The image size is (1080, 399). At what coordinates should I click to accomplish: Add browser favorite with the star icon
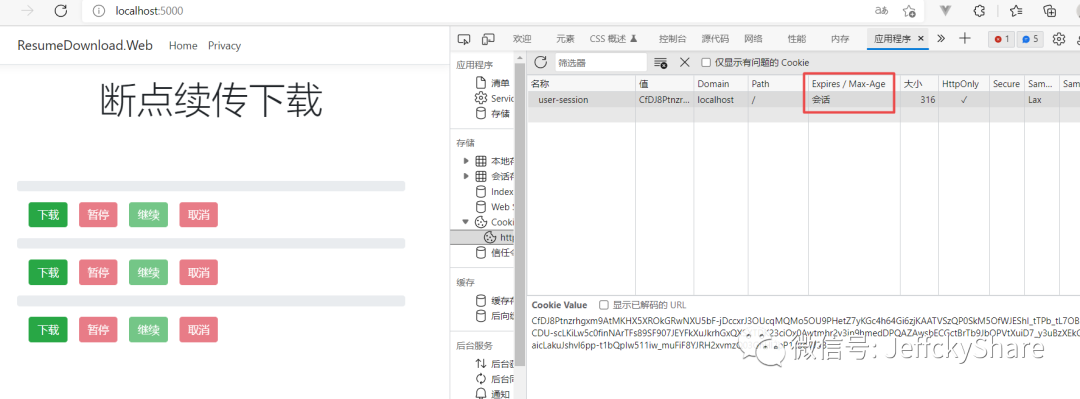click(x=909, y=11)
